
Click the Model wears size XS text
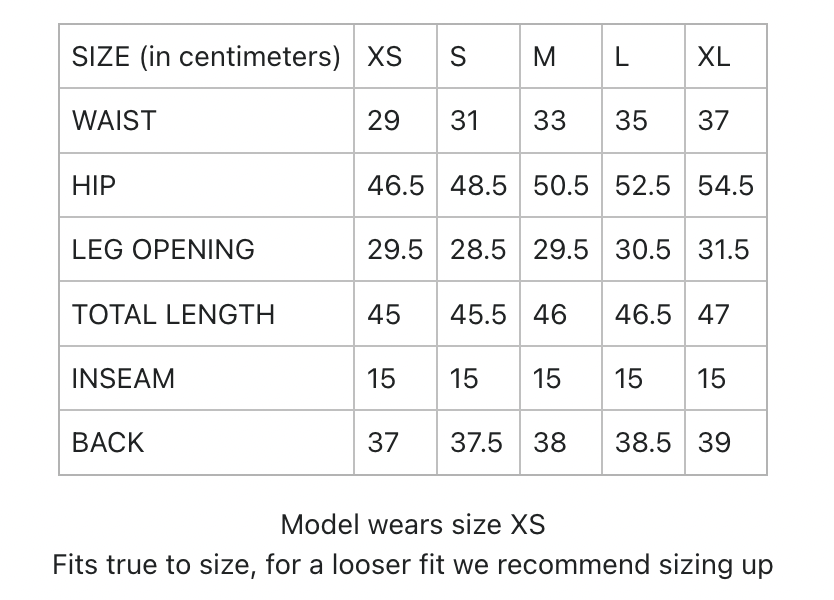(x=413, y=524)
